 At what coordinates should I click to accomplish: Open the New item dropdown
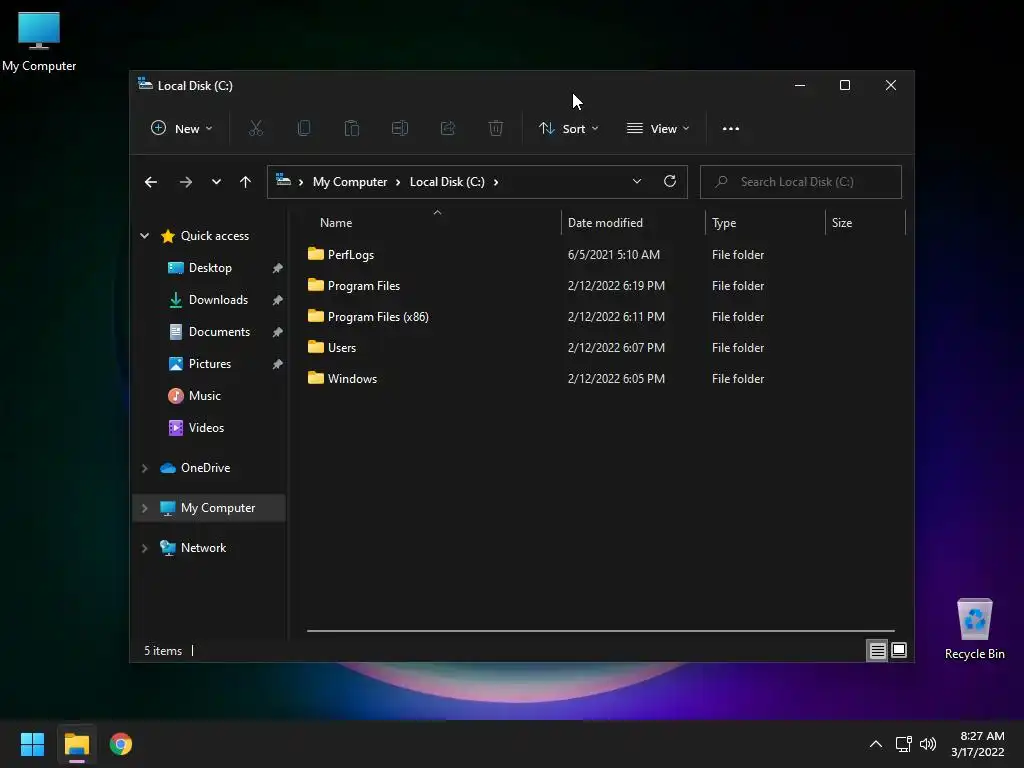coord(182,129)
